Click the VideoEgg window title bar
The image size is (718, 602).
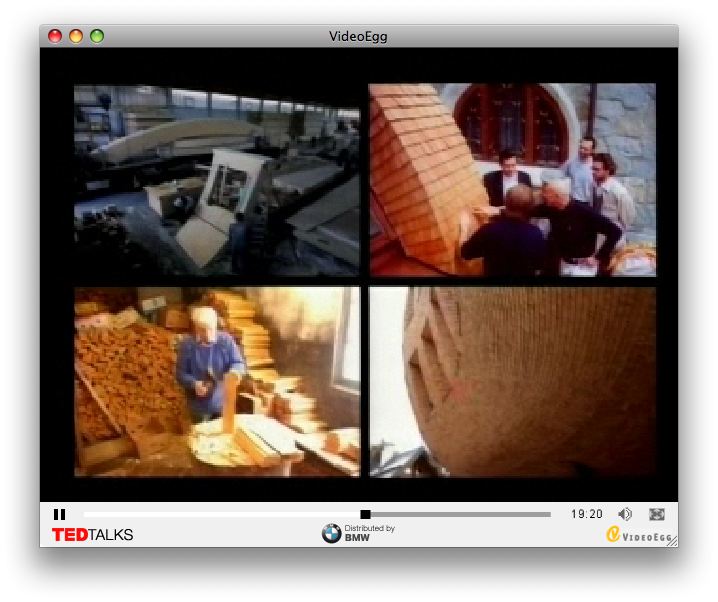358,36
